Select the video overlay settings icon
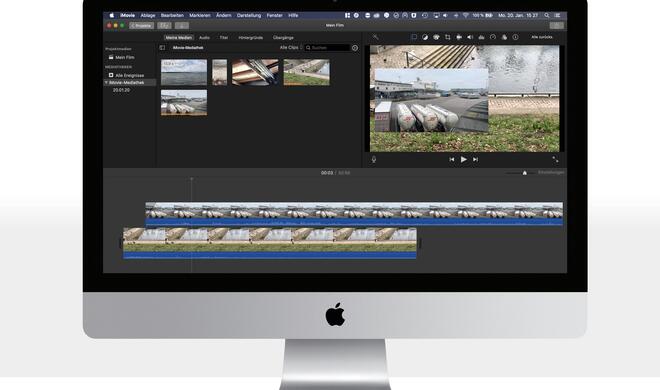Image resolution: width=660 pixels, height=390 pixels. tap(414, 37)
